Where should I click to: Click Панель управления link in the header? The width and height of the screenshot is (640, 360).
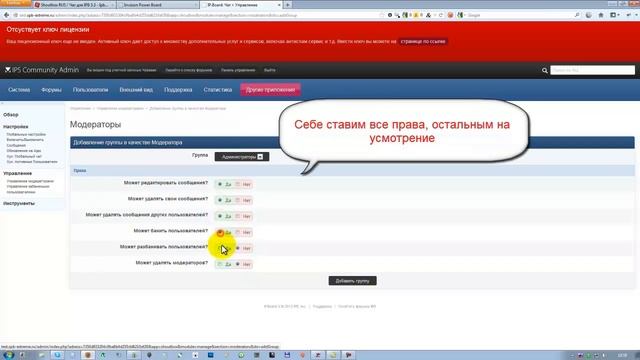(238, 70)
